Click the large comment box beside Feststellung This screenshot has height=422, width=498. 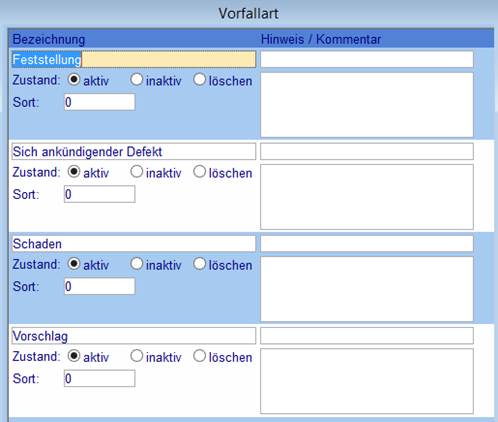click(x=367, y=105)
